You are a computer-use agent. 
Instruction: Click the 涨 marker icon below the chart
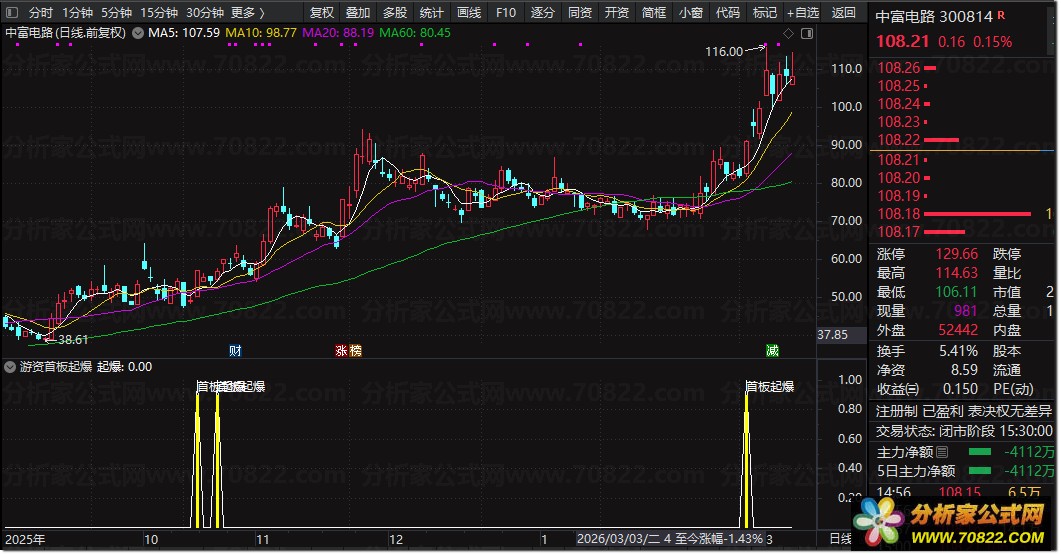[341, 350]
